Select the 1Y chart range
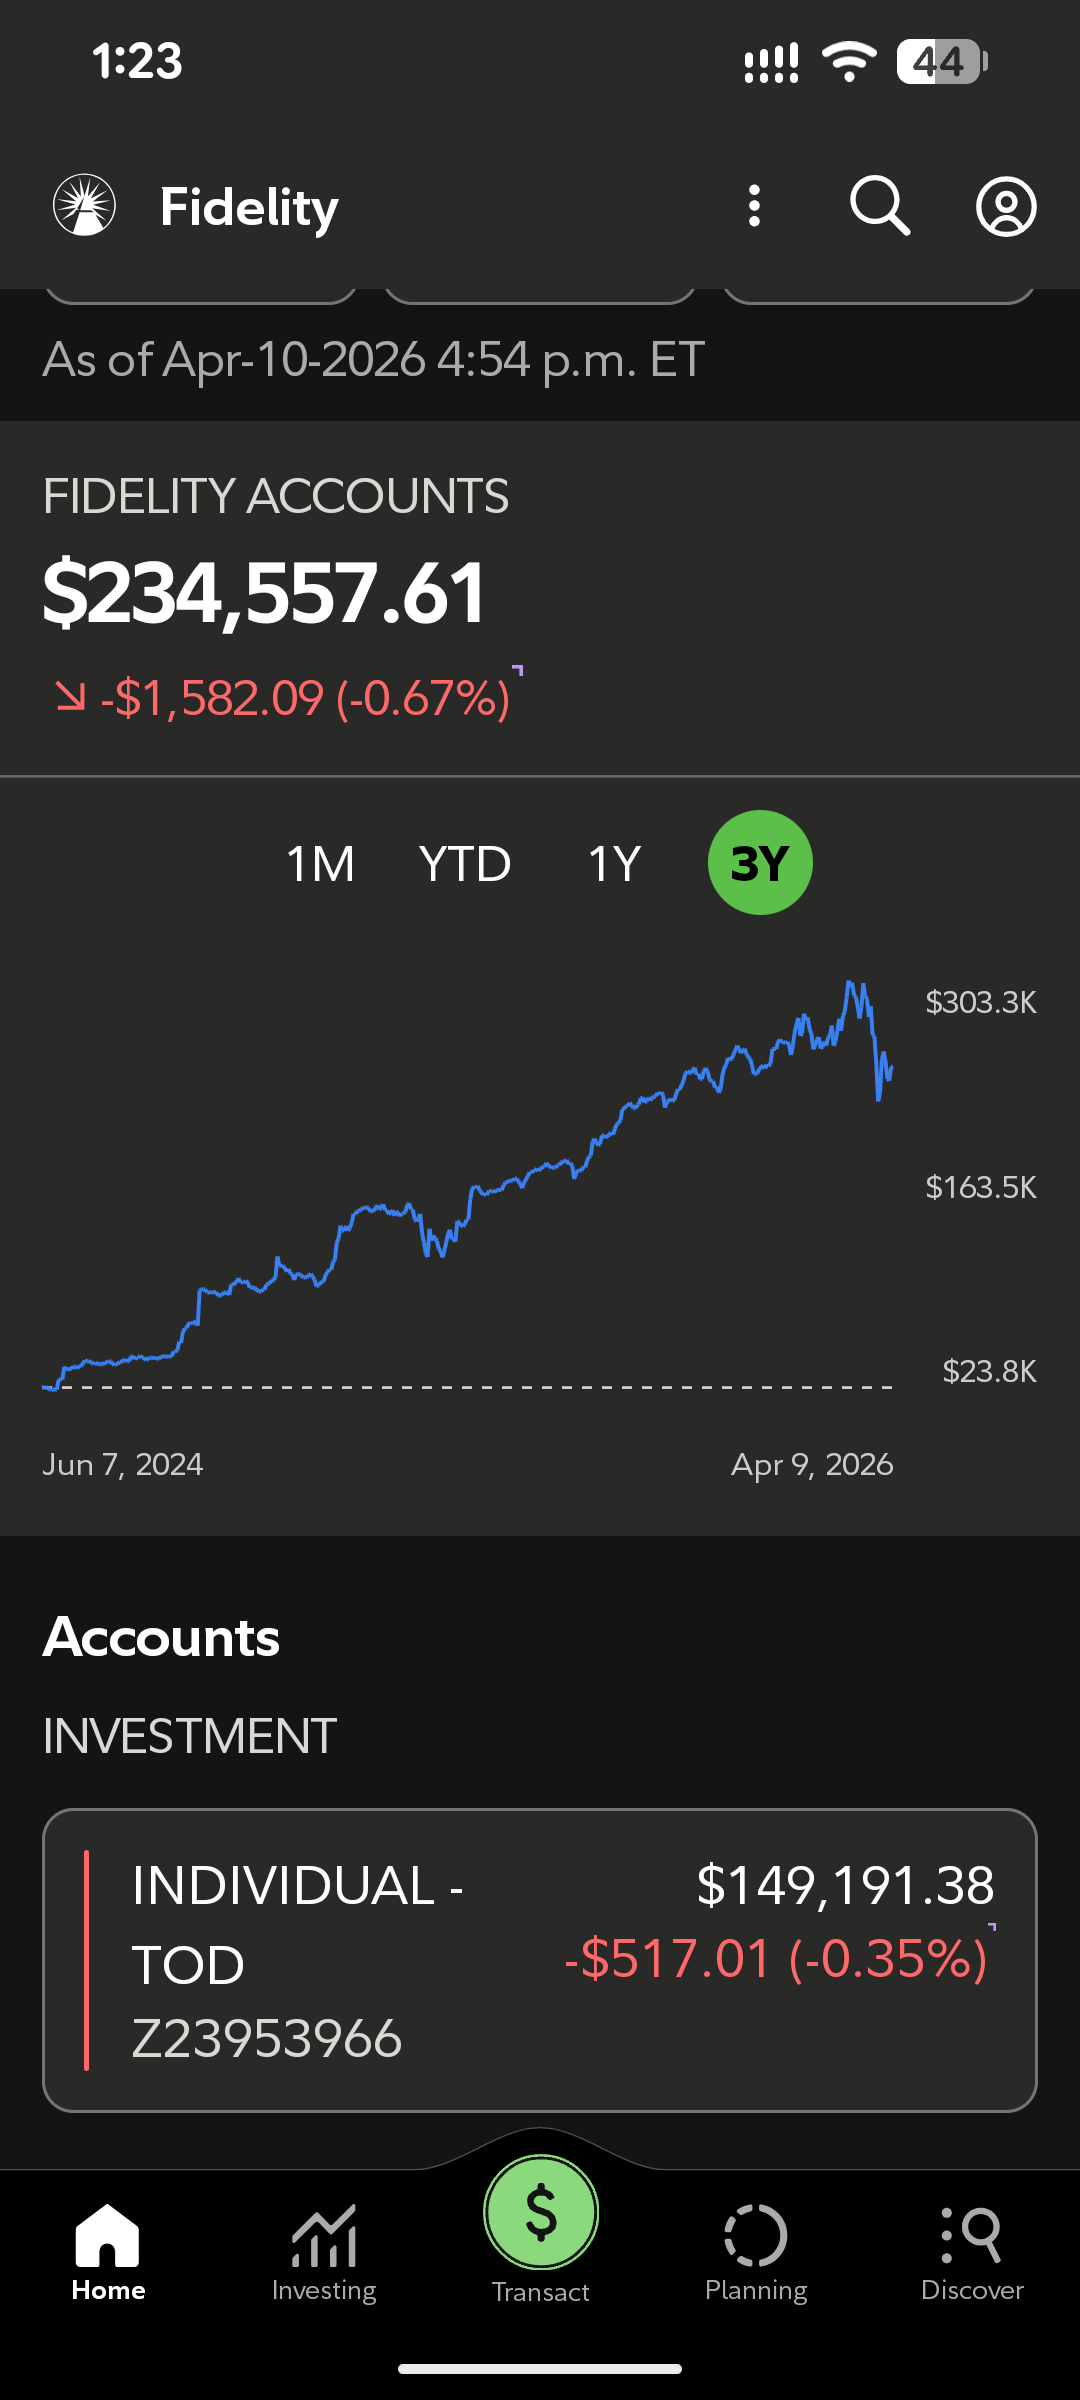Image resolution: width=1080 pixels, height=2400 pixels. pyautogui.click(x=614, y=864)
